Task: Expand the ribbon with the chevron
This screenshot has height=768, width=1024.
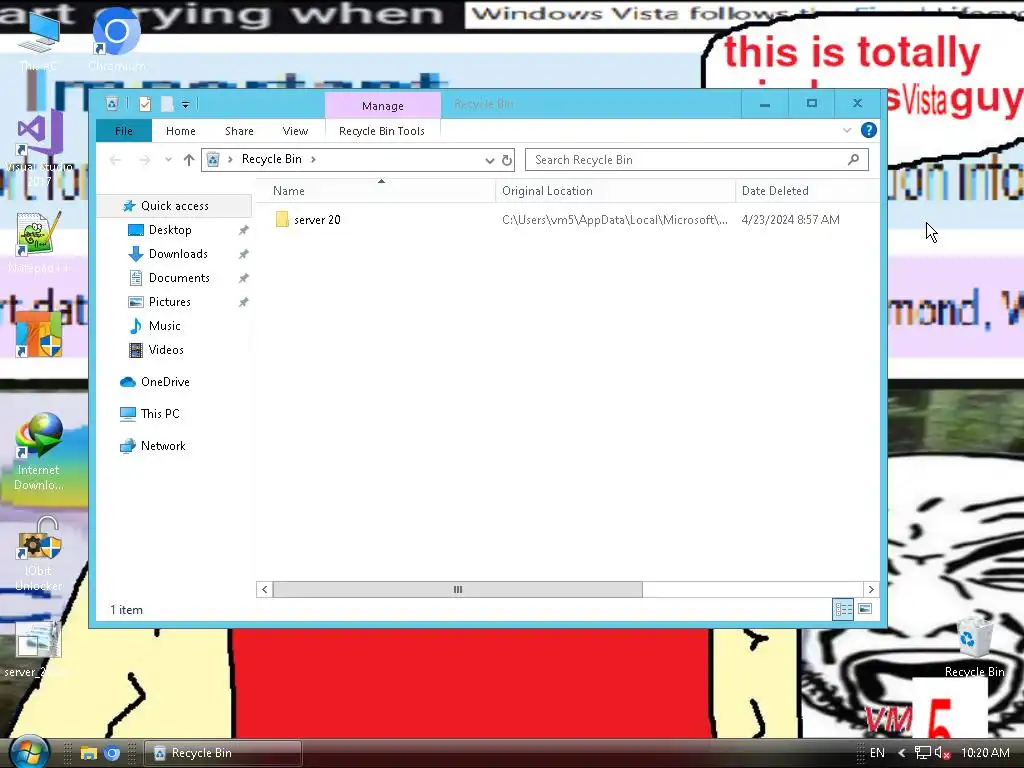Action: click(x=847, y=130)
